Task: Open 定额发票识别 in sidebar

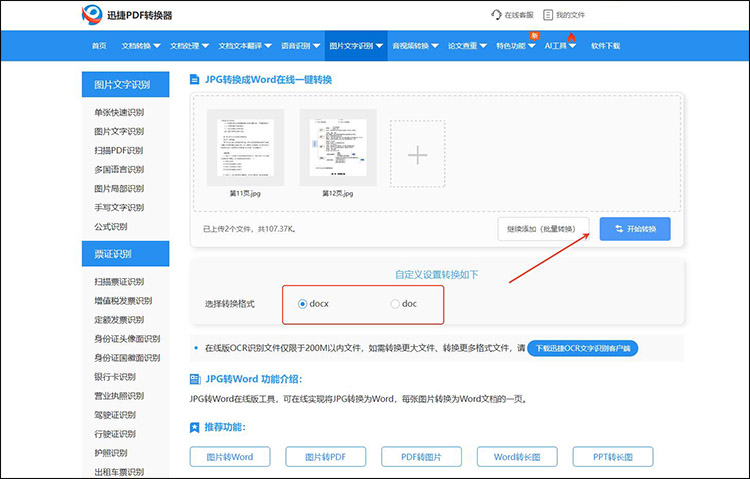Action: coord(119,320)
